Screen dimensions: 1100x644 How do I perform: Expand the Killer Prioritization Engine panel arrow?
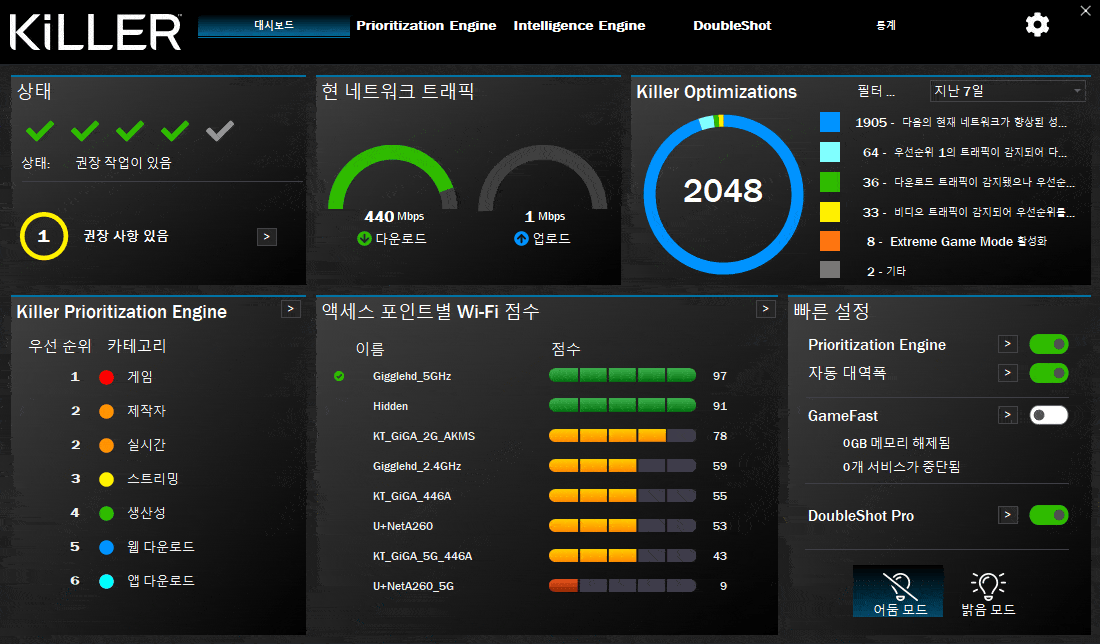[x=290, y=310]
